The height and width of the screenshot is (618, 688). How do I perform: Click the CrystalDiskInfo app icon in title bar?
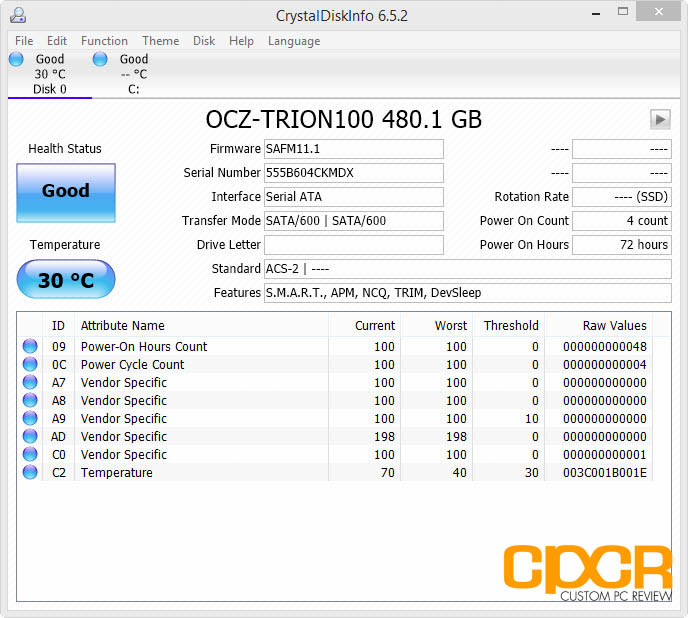[18, 15]
